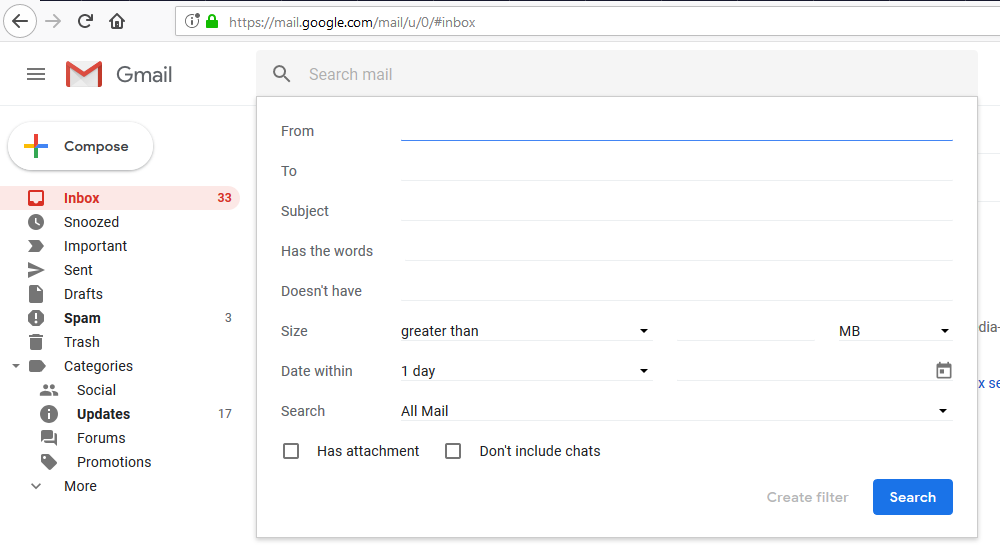1000x556 pixels.
Task: Open the Sent folder
Action: point(78,270)
